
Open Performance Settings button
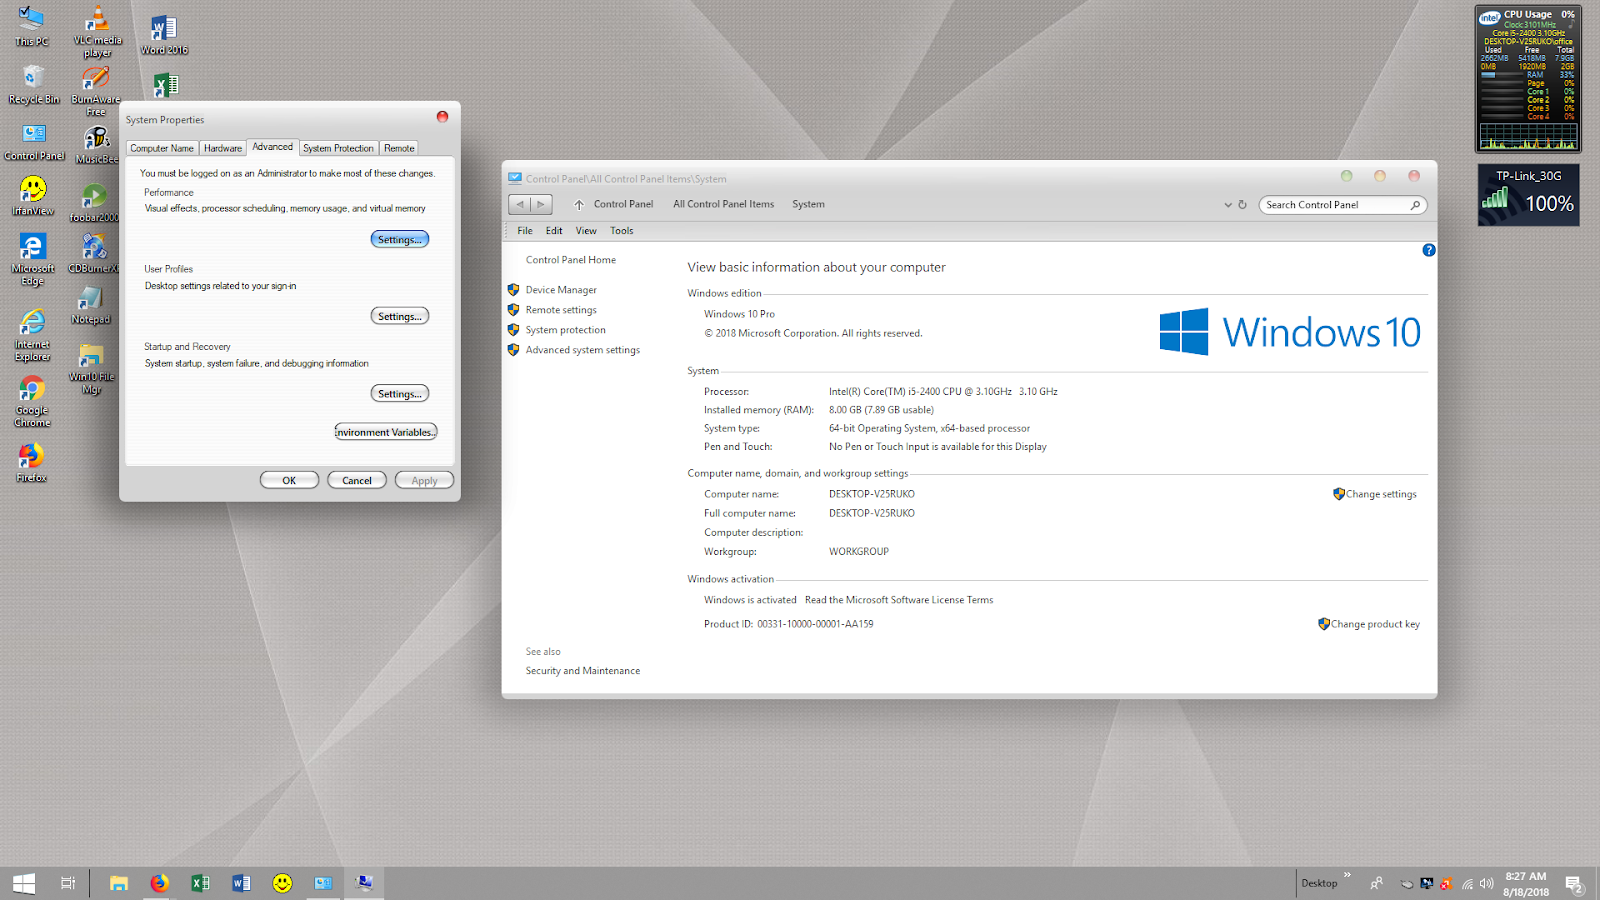point(400,240)
